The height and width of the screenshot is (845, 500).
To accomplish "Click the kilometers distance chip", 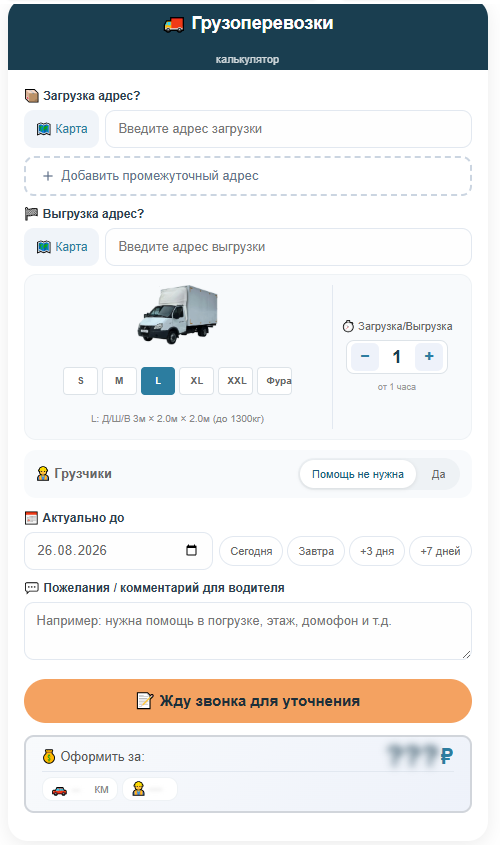I will tap(80, 789).
